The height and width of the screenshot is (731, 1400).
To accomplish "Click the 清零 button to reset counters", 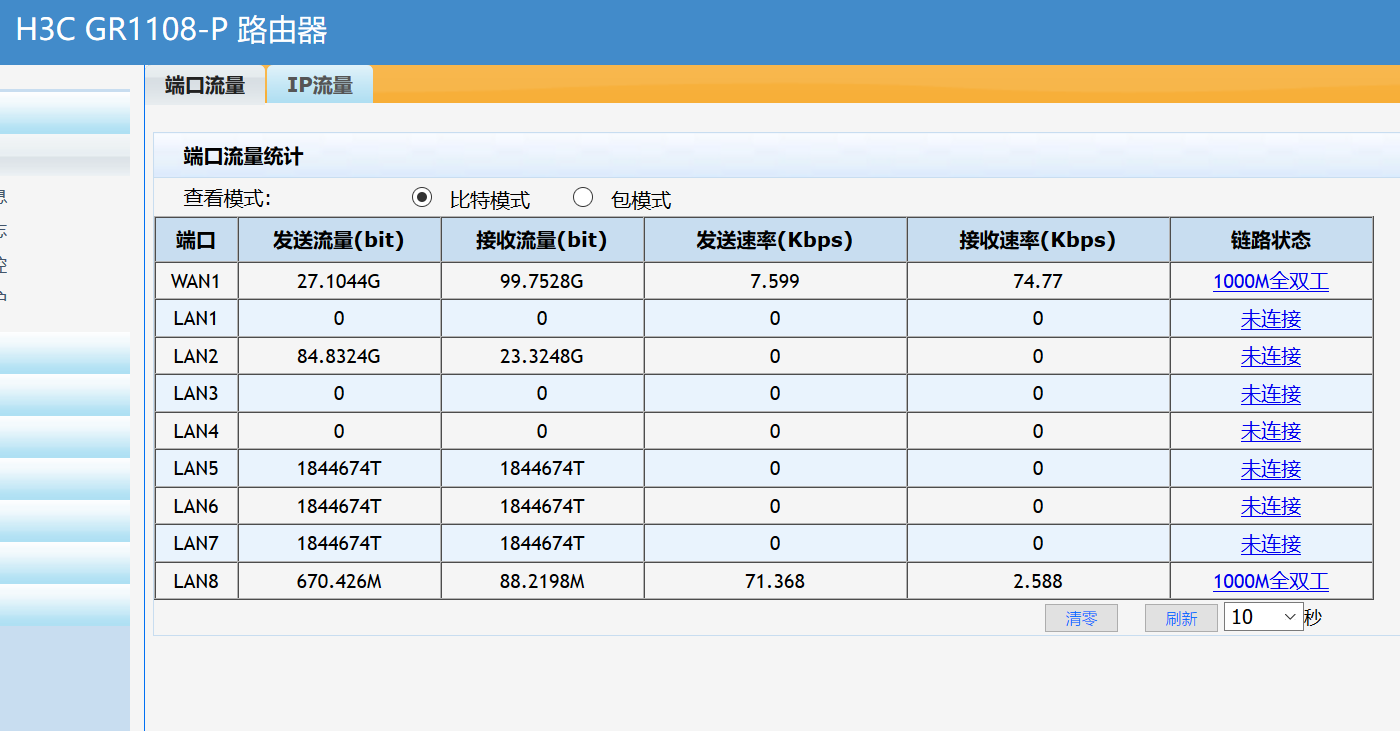I will coord(1081,617).
